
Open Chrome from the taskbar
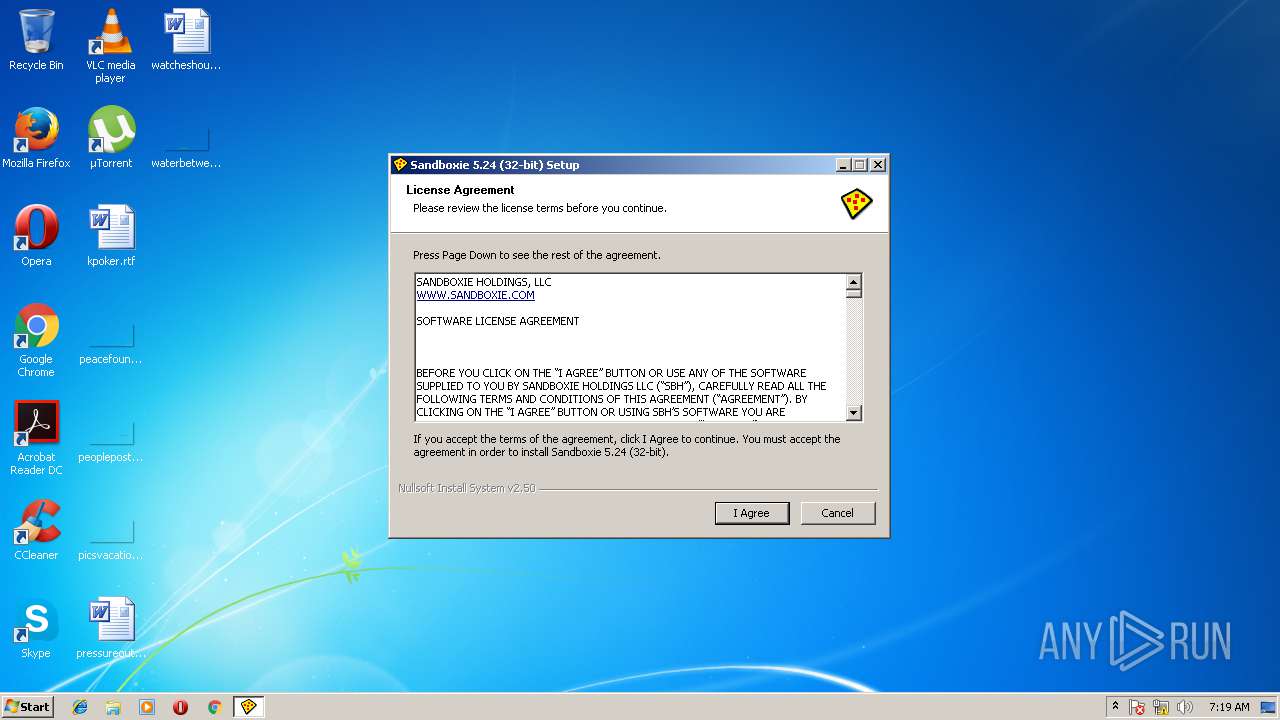point(214,707)
